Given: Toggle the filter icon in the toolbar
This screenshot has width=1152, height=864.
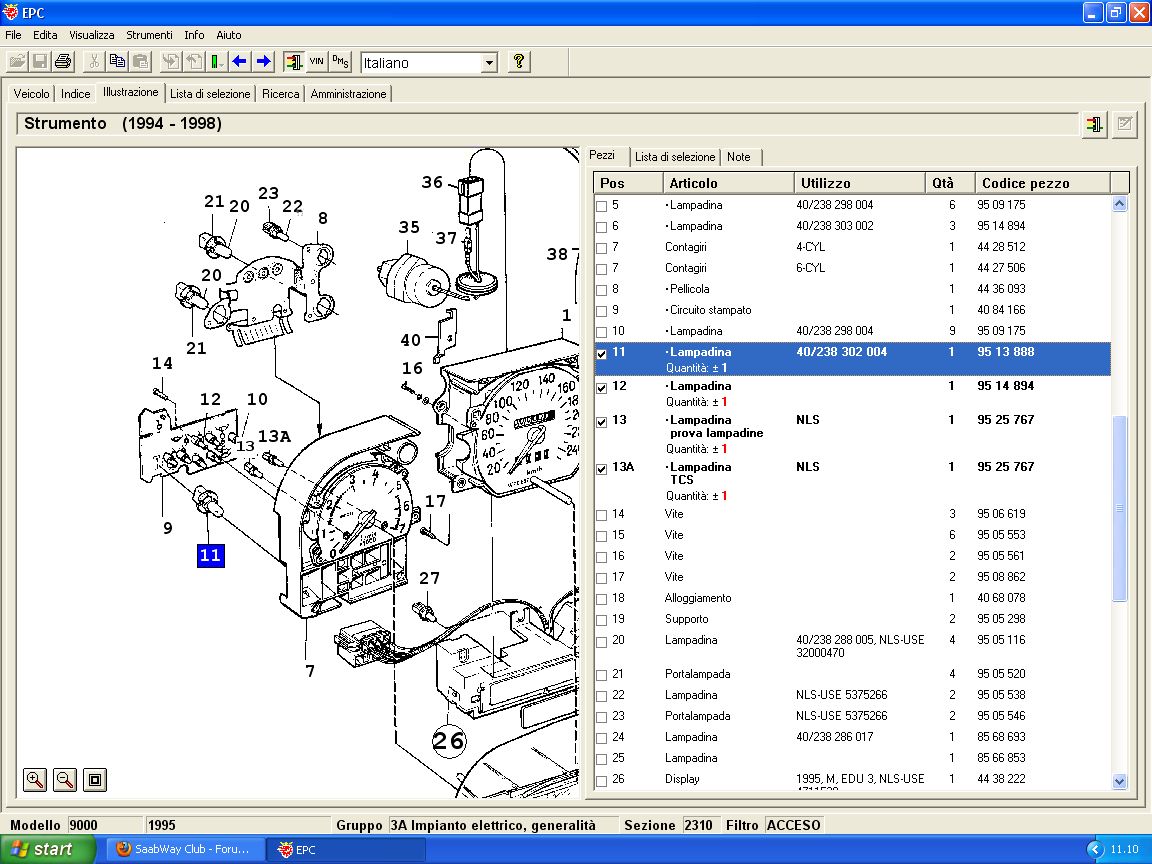Looking at the screenshot, I should 294,62.
